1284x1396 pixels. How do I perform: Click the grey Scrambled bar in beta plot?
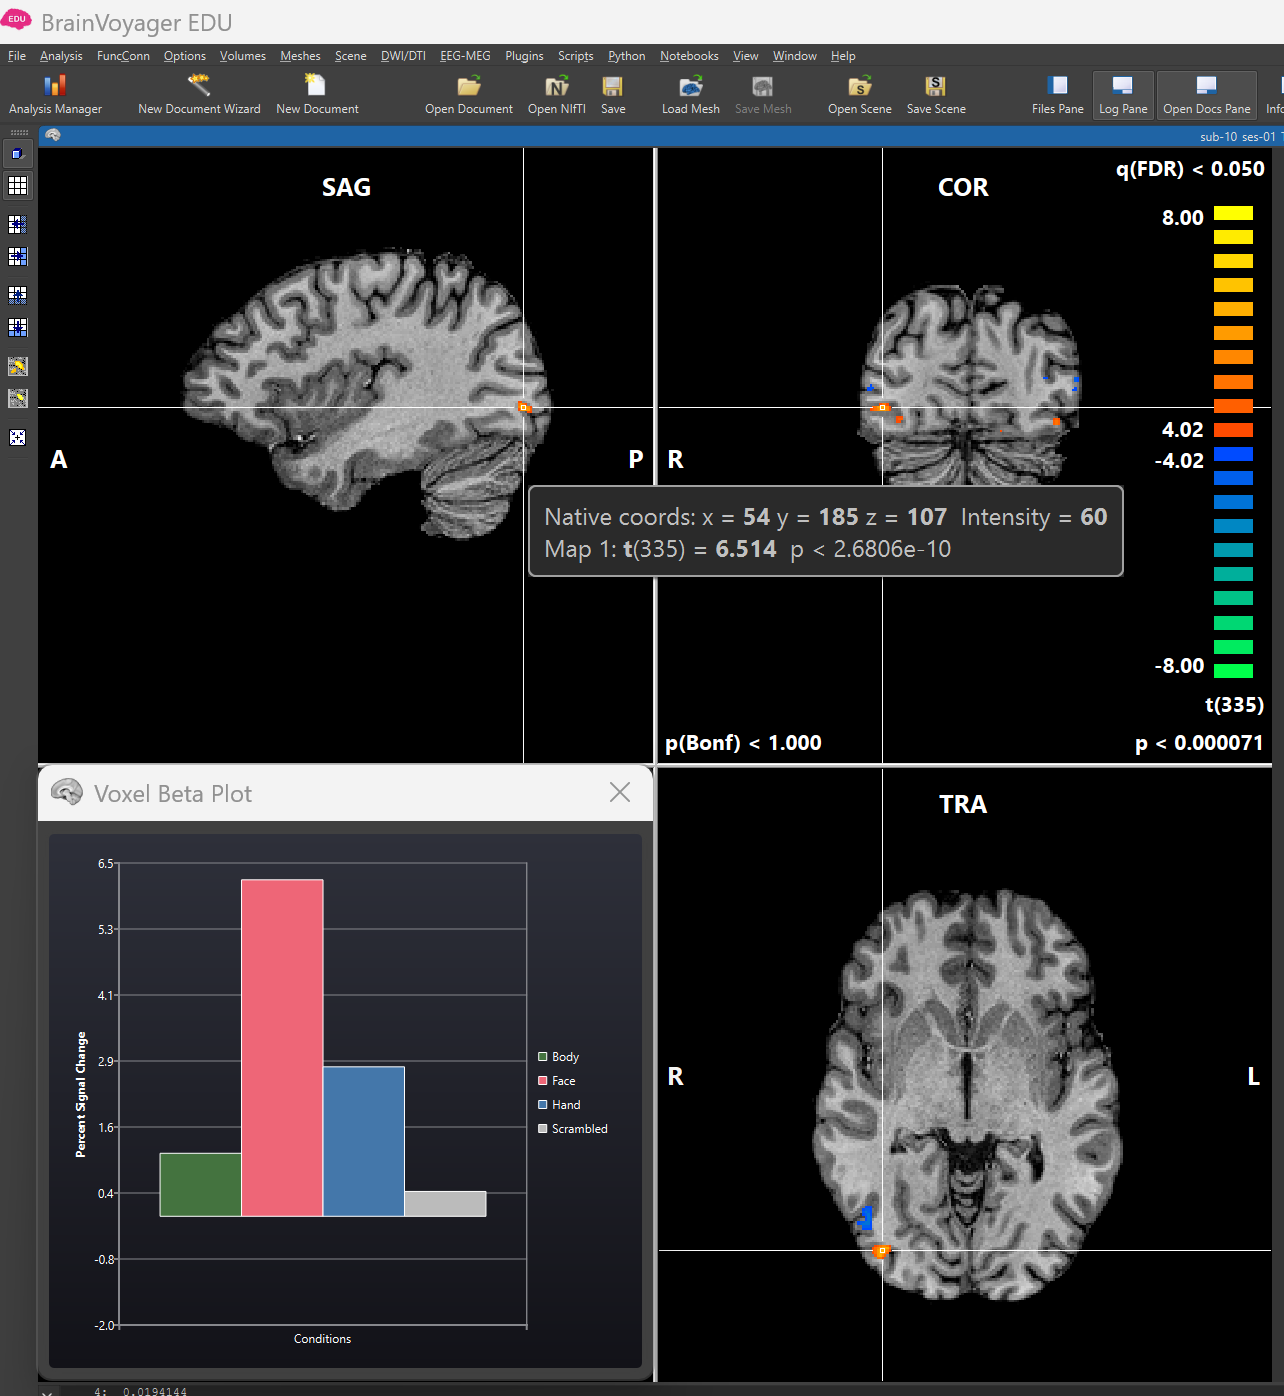tap(445, 1203)
